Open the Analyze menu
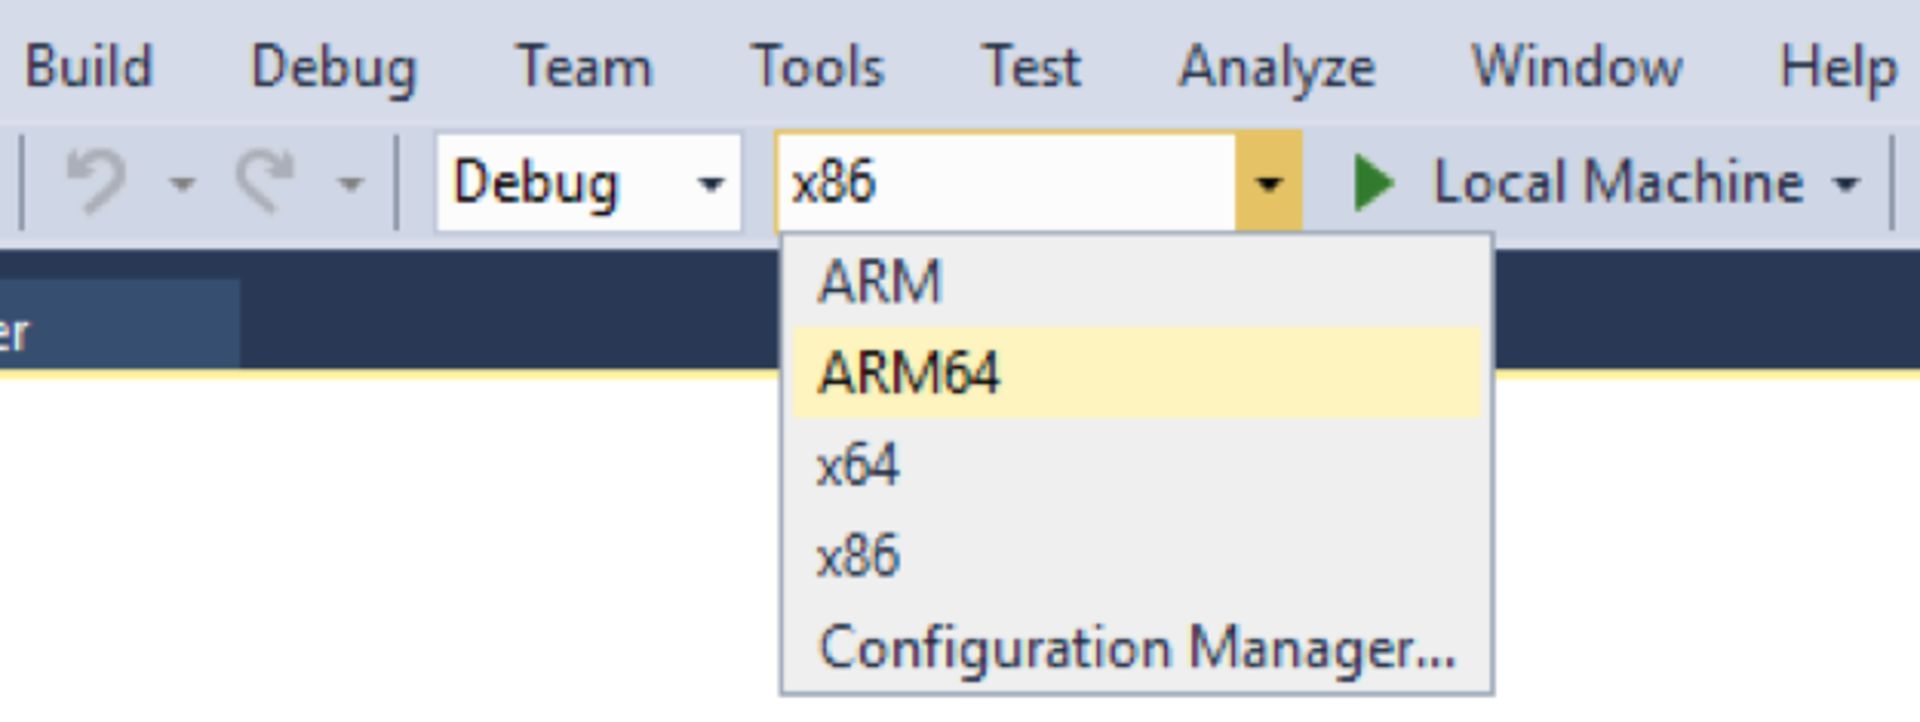This screenshot has width=1920, height=722. pos(1276,67)
